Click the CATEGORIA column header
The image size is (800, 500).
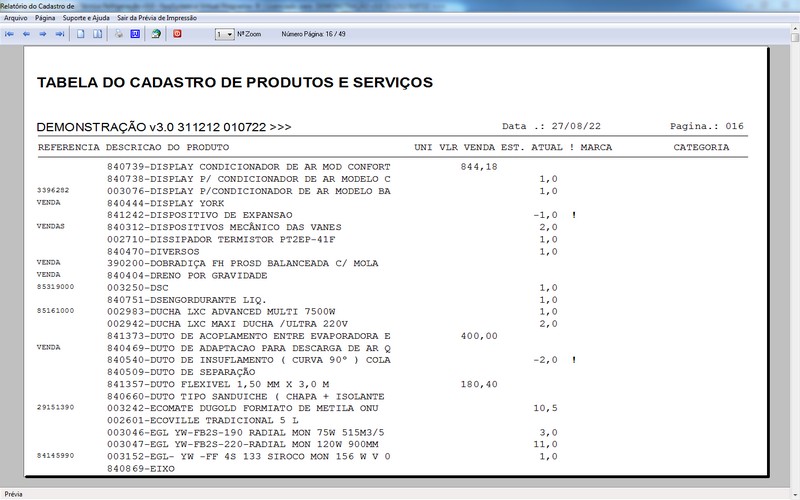point(701,147)
